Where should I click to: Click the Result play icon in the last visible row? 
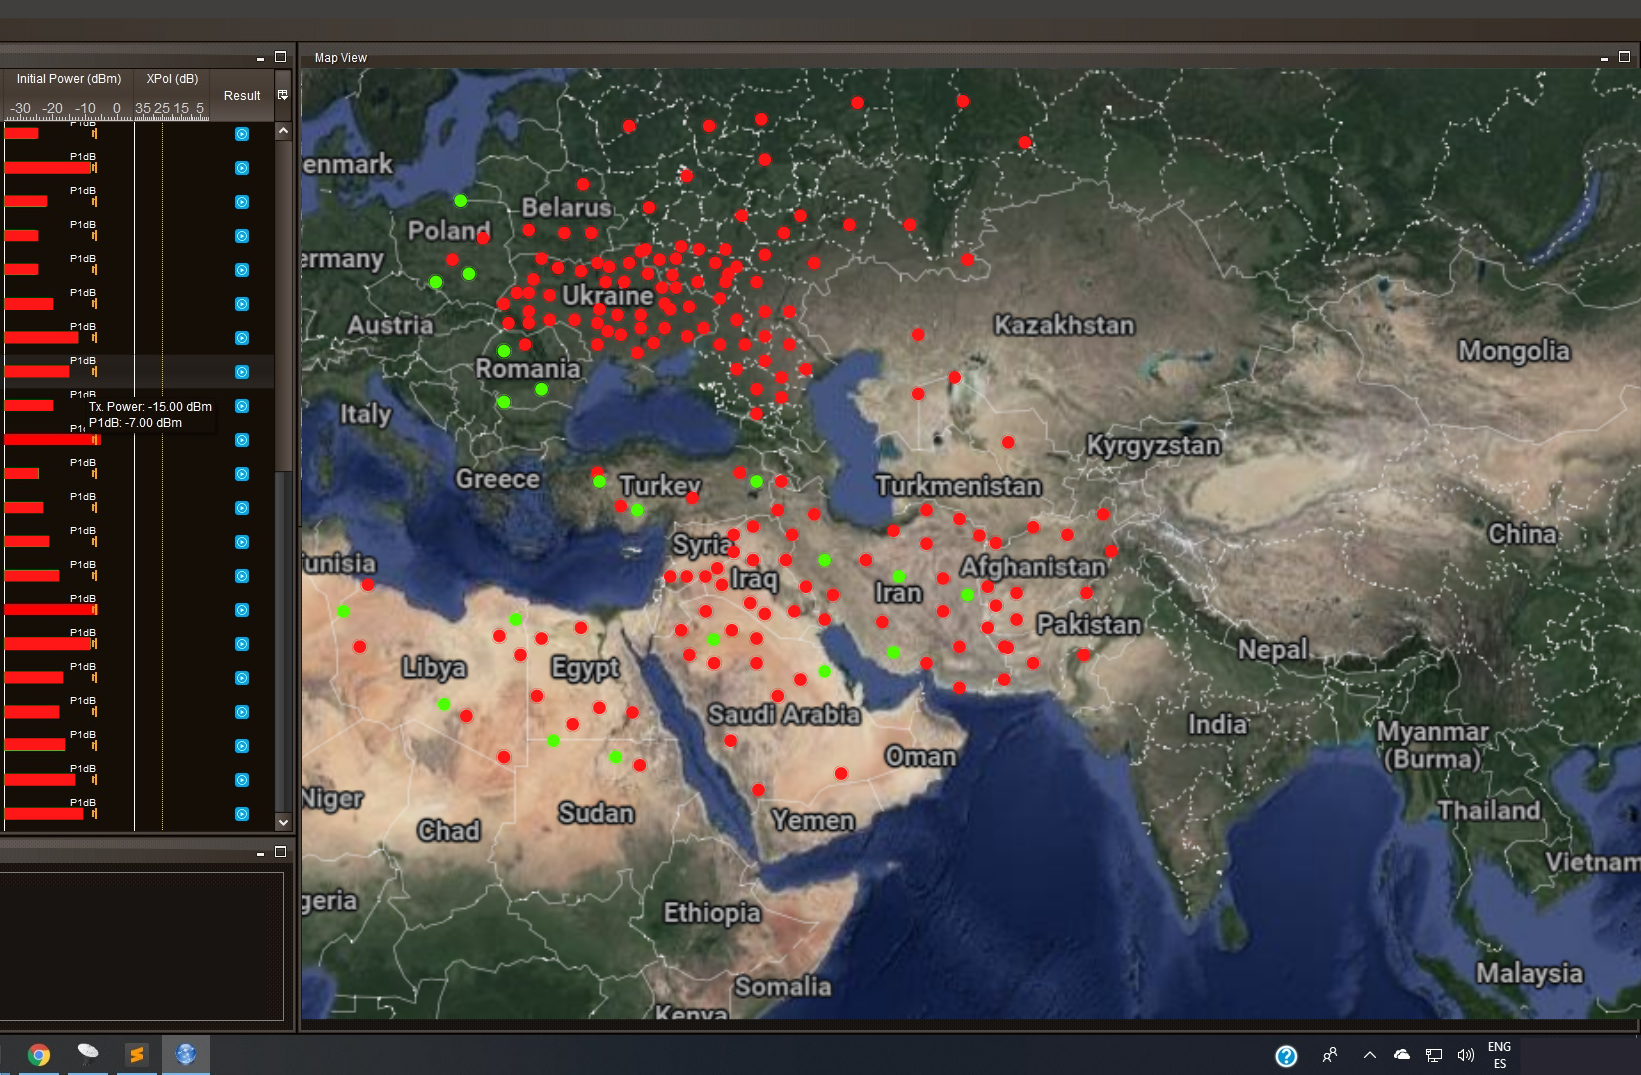[x=242, y=814]
